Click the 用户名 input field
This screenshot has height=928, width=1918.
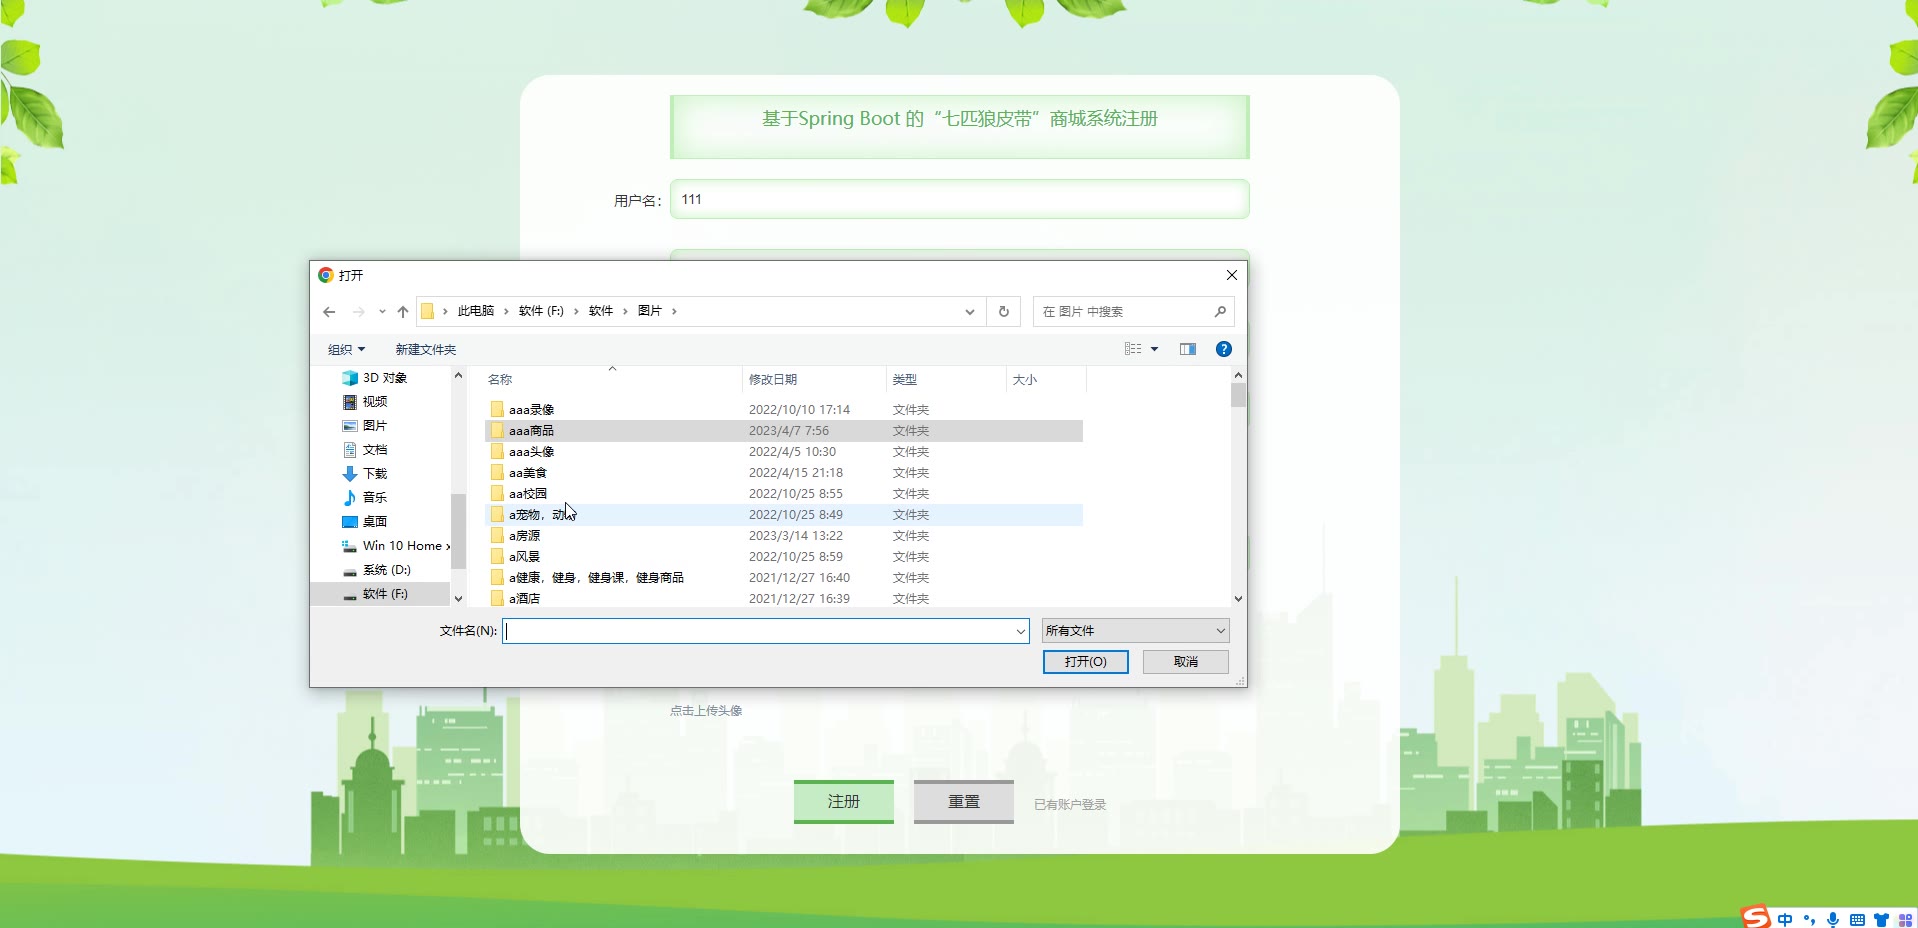960,199
